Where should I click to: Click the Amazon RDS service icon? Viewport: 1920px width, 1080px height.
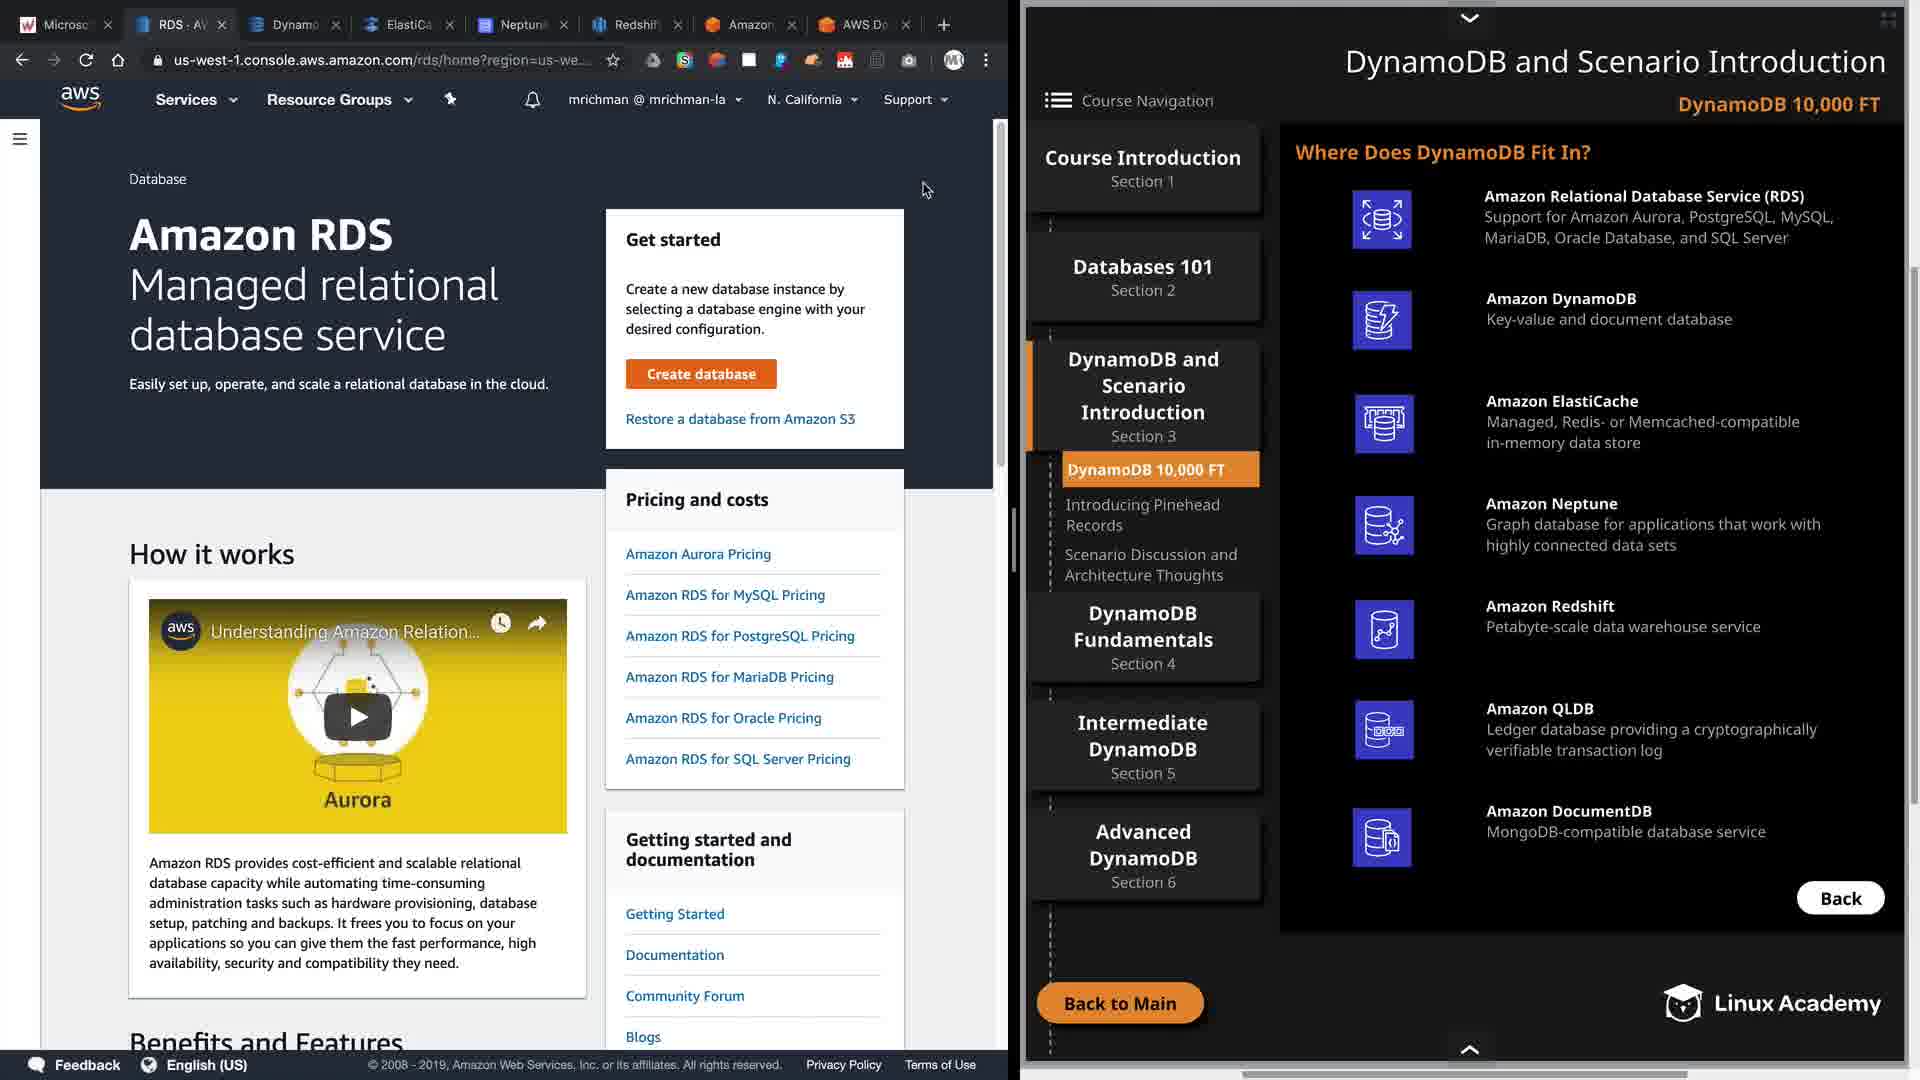coord(1382,219)
